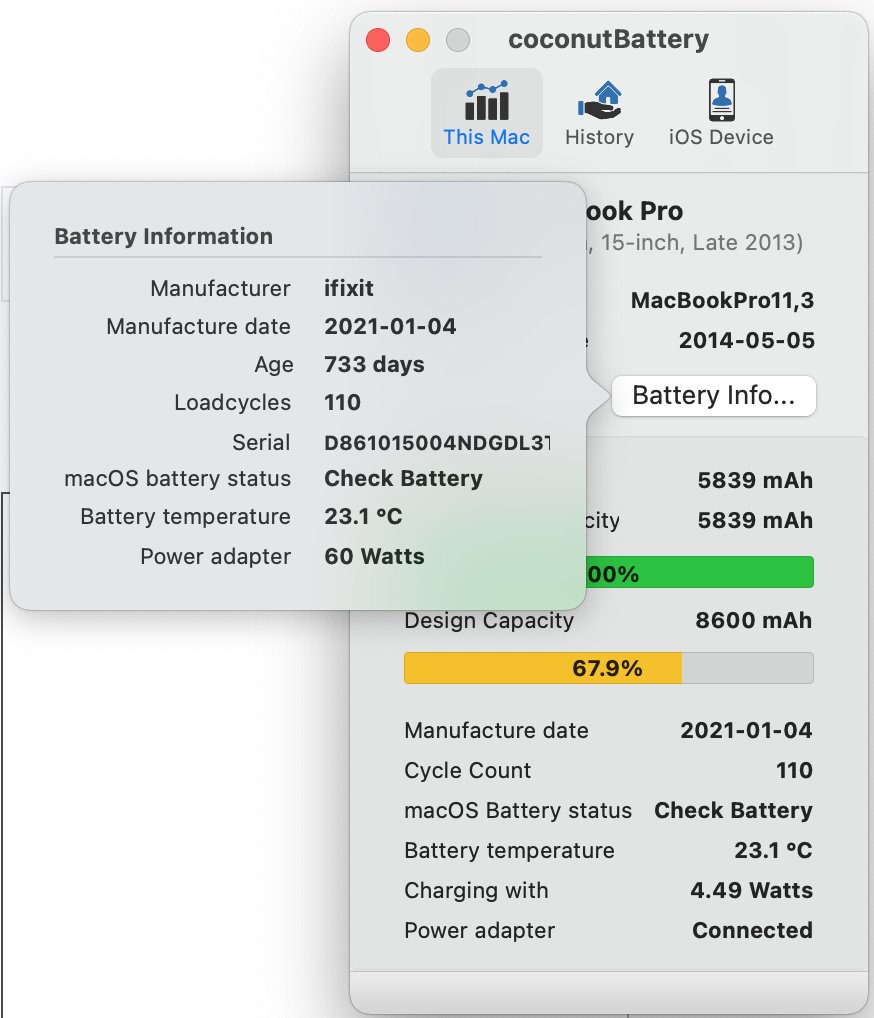Click the model identifier MacBookPro11,3
Viewport: 874px width, 1018px height.
(x=722, y=301)
